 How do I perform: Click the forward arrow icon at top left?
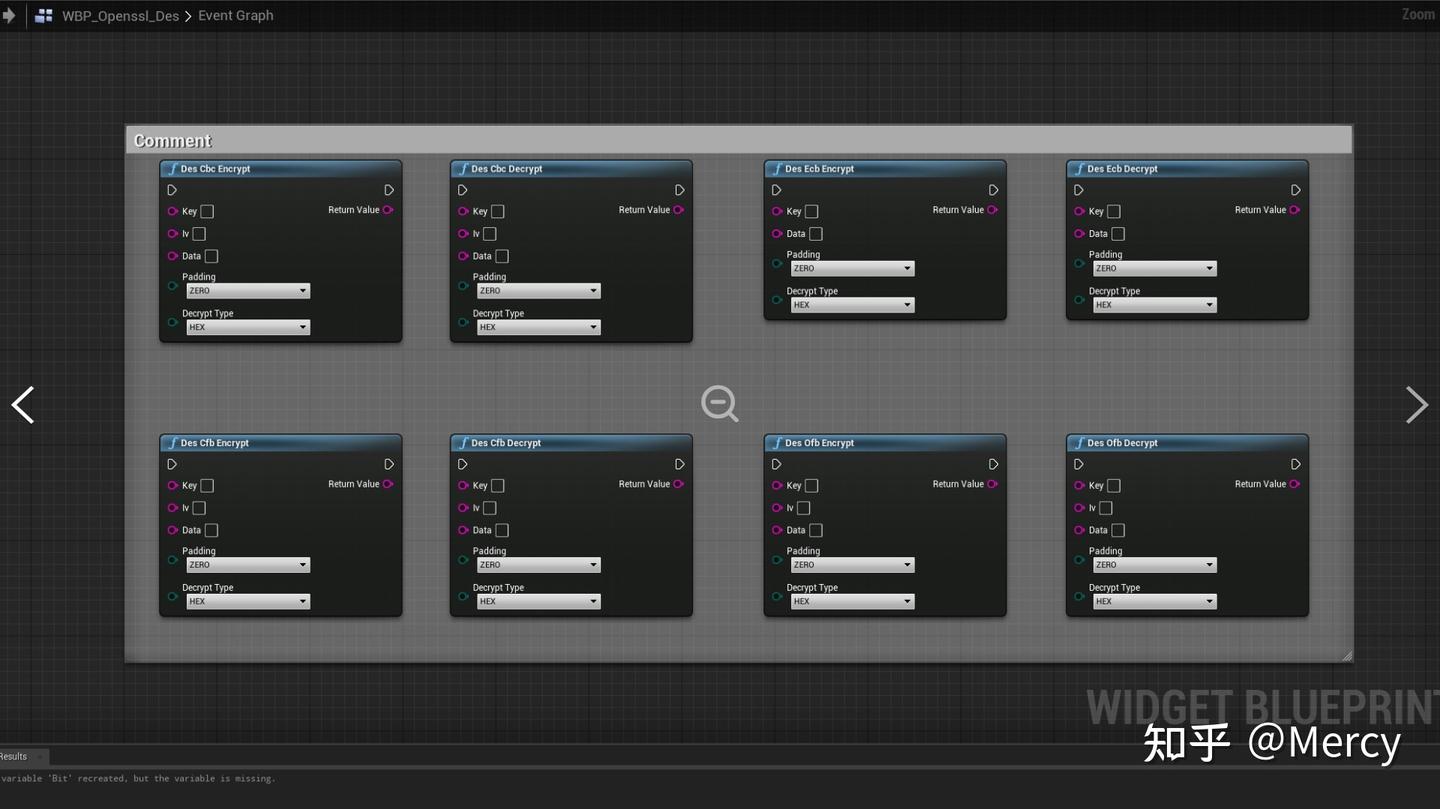9,15
